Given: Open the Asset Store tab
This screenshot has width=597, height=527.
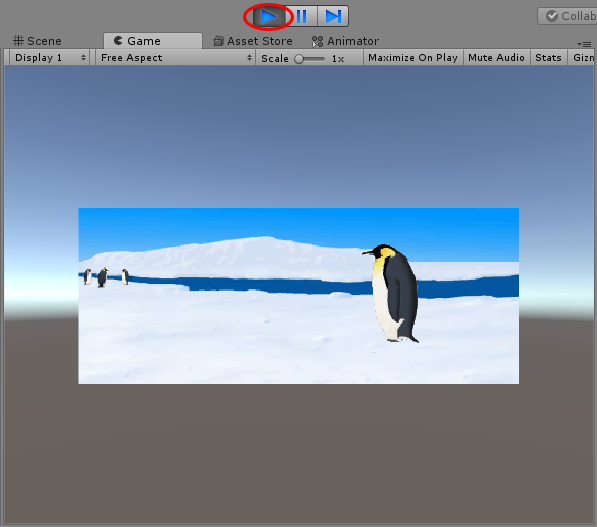Looking at the screenshot, I should (x=253, y=41).
